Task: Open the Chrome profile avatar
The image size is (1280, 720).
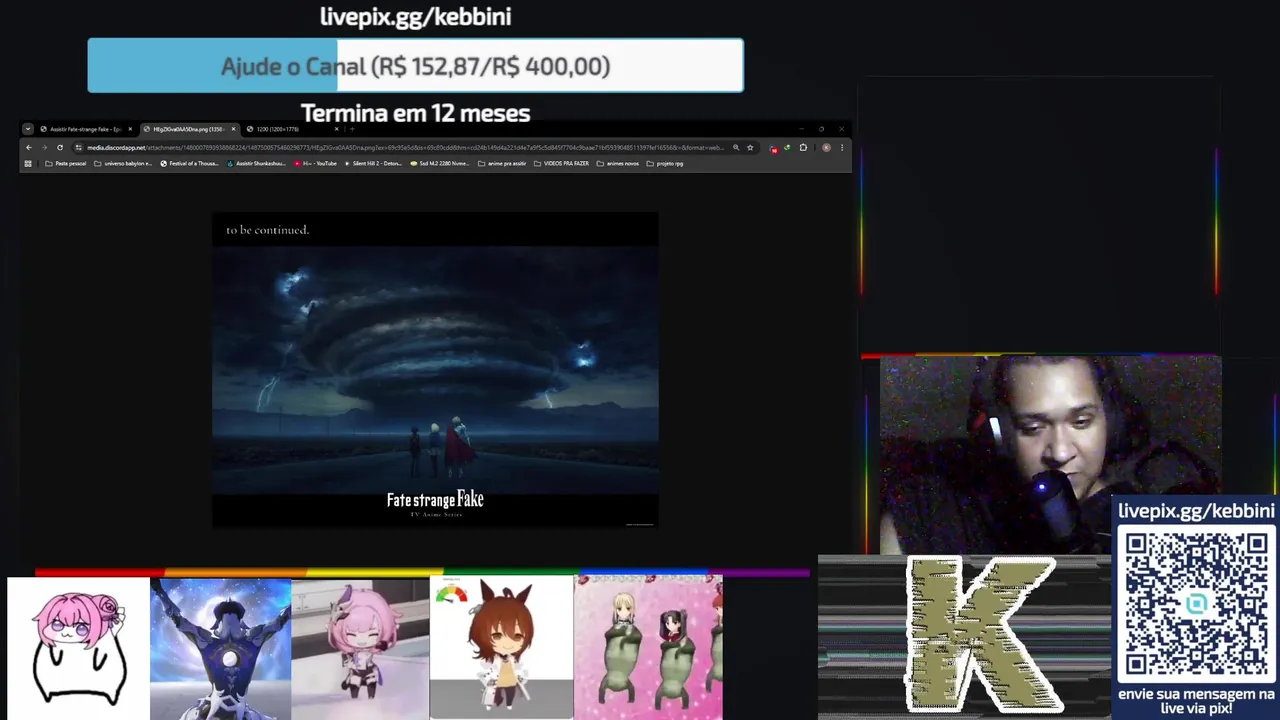Action: click(826, 147)
